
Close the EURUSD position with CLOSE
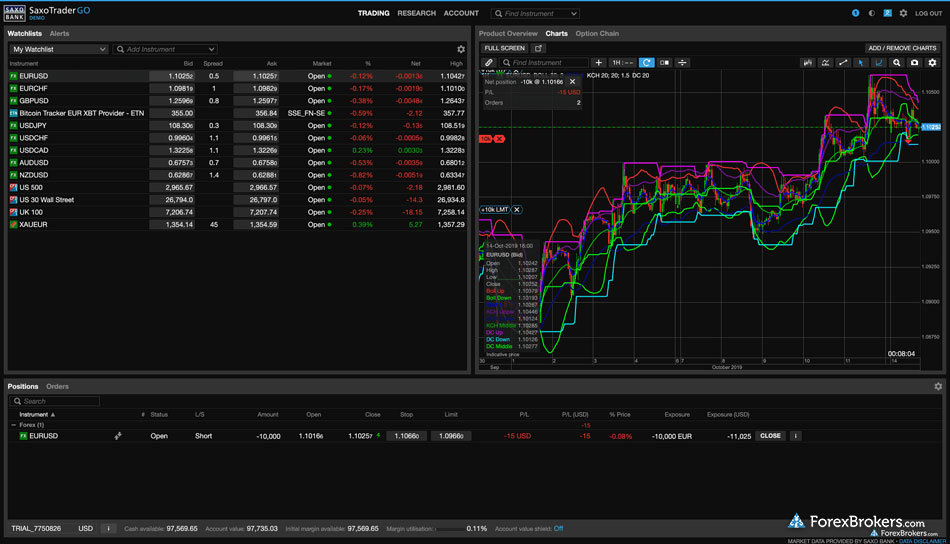pyautogui.click(x=770, y=436)
